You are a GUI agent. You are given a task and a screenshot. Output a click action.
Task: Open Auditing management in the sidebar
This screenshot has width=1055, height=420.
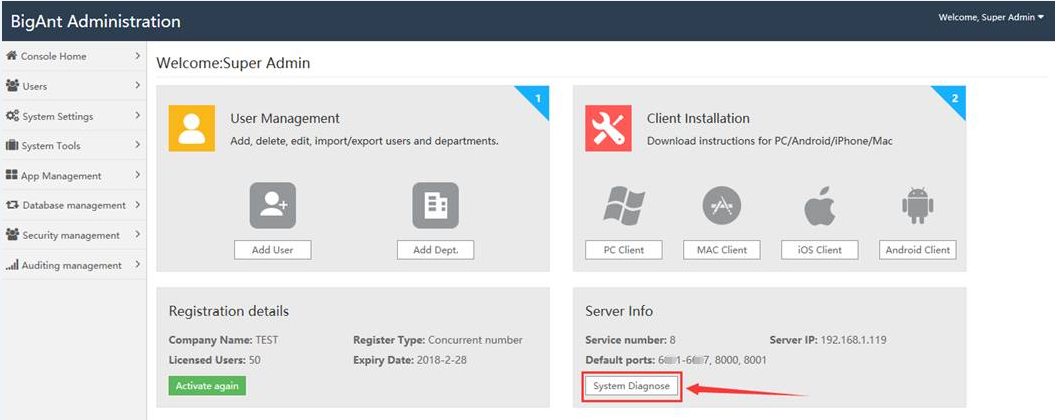pyautogui.click(x=73, y=265)
